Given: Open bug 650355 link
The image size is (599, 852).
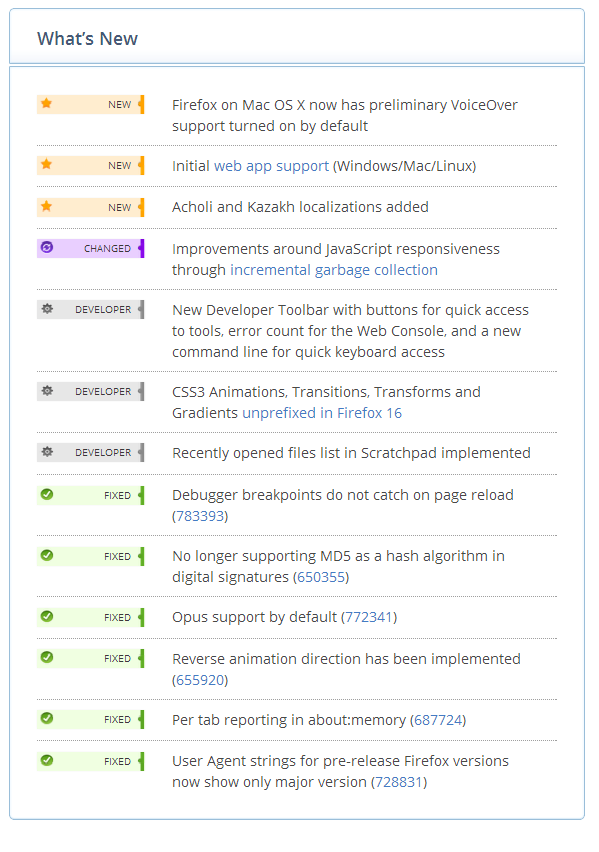Looking at the screenshot, I should (321, 577).
